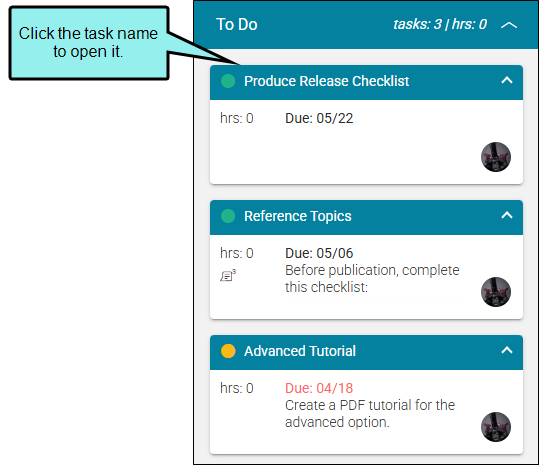This screenshot has height=465, width=539.
Task: Collapse the Advanced Tutorial card
Action: click(507, 351)
